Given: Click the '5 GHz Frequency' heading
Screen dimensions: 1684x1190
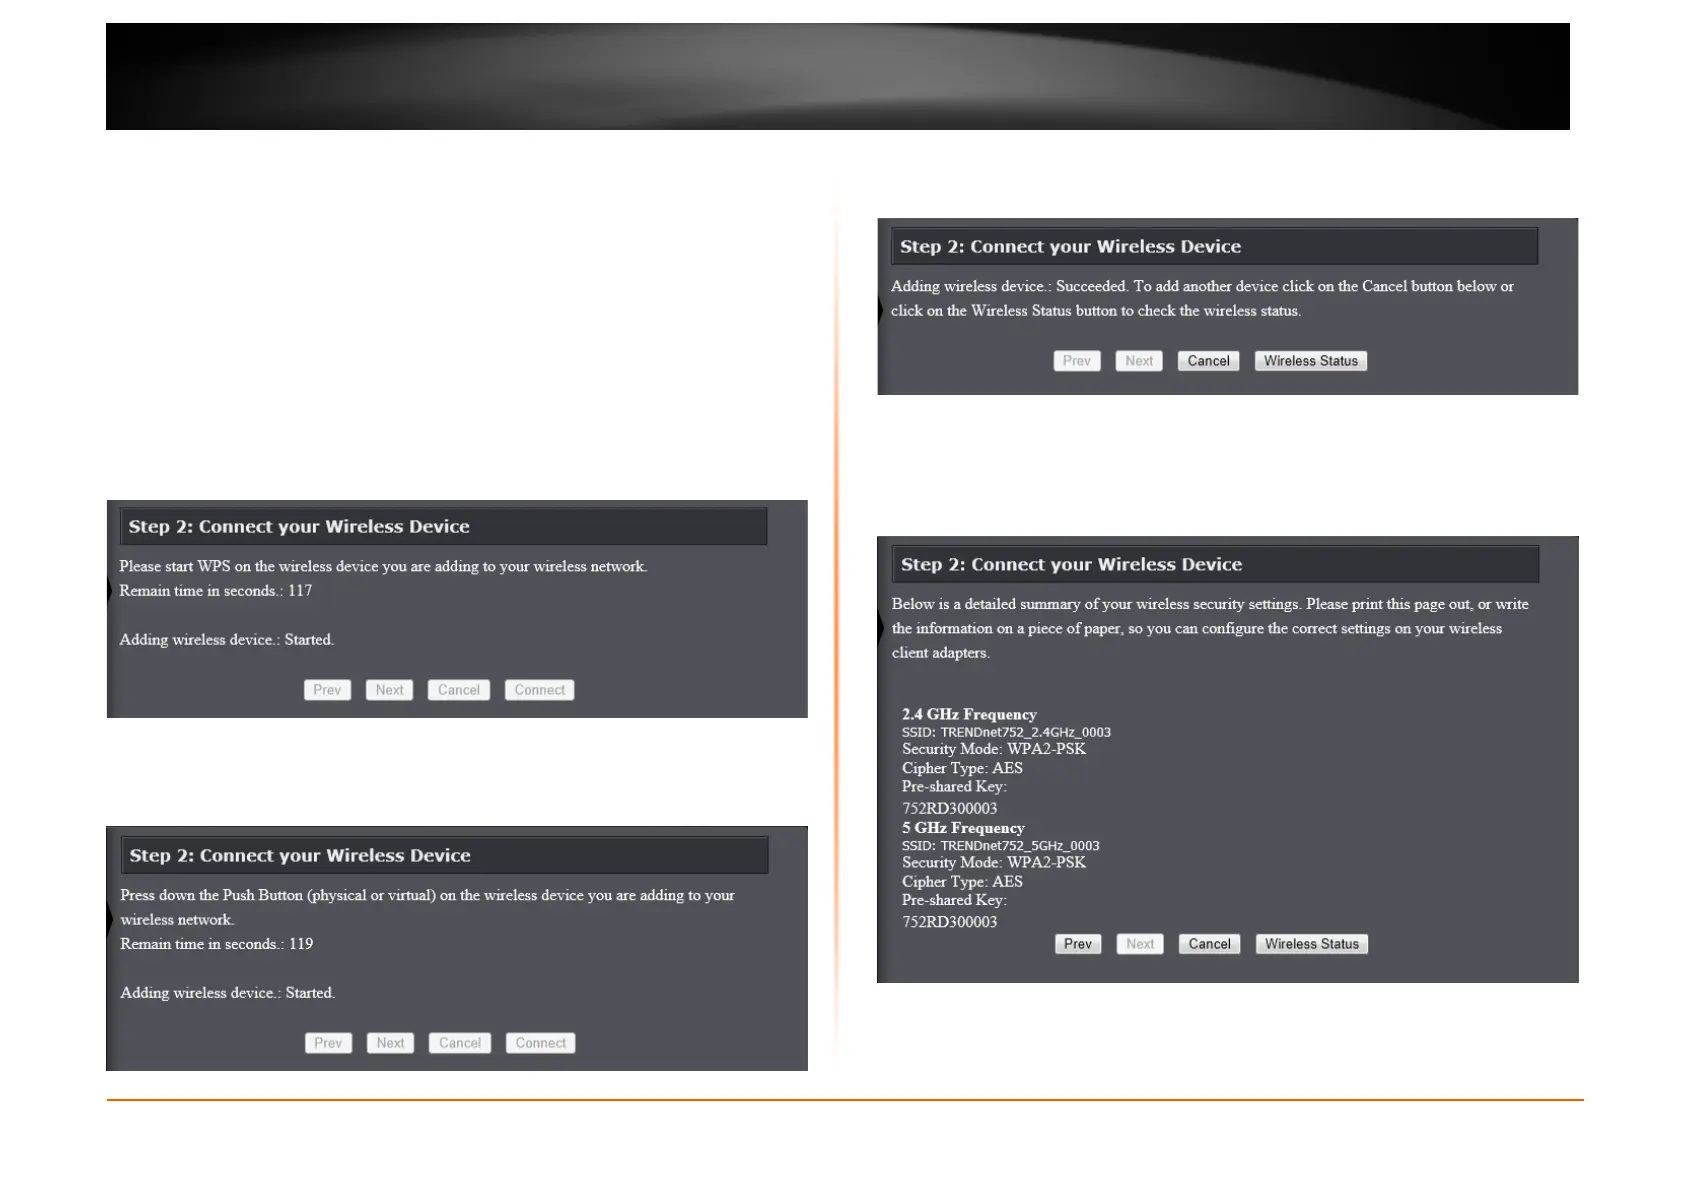Looking at the screenshot, I should (963, 828).
